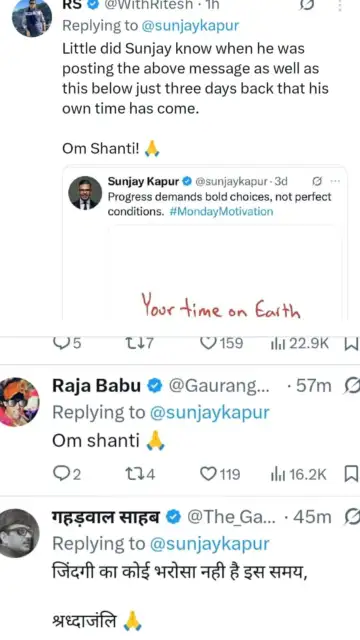This screenshot has height=640, width=360.
Task: Open comments on RS's reply with 5 replies
Action: (x=67, y=343)
